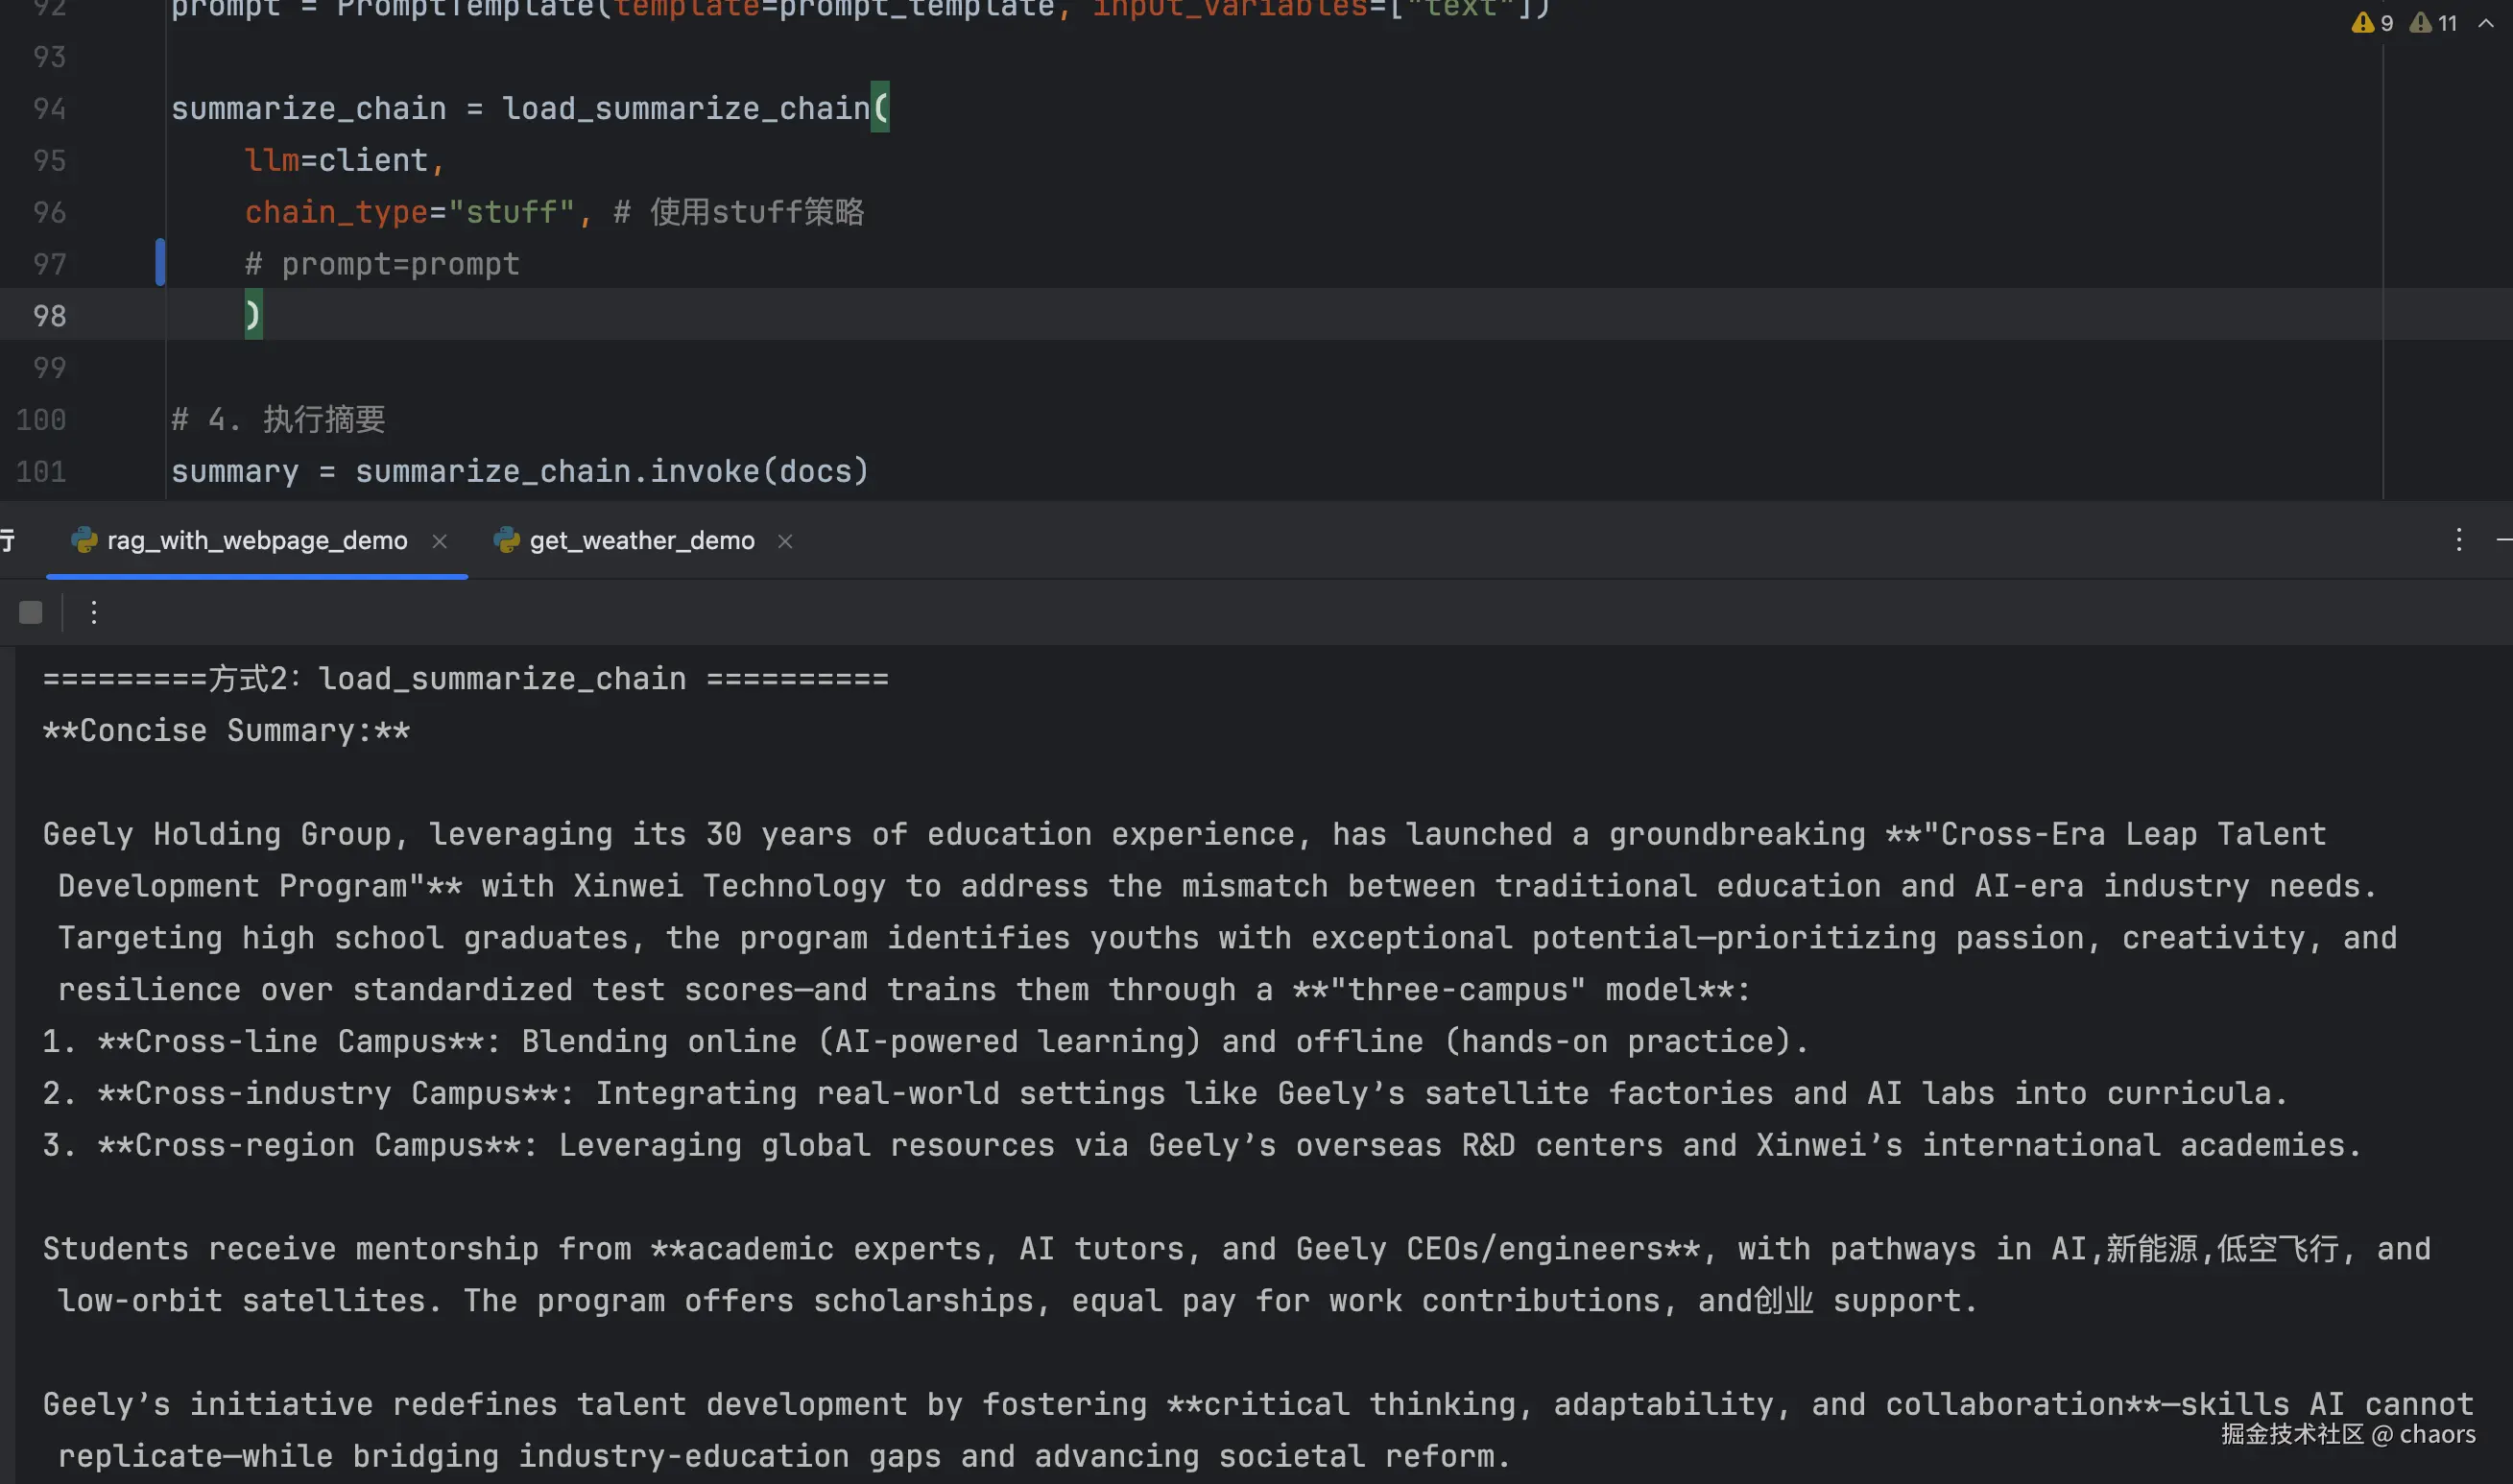
Task: Jump to previous highlighted problem with up chevron
Action: [x=2485, y=23]
